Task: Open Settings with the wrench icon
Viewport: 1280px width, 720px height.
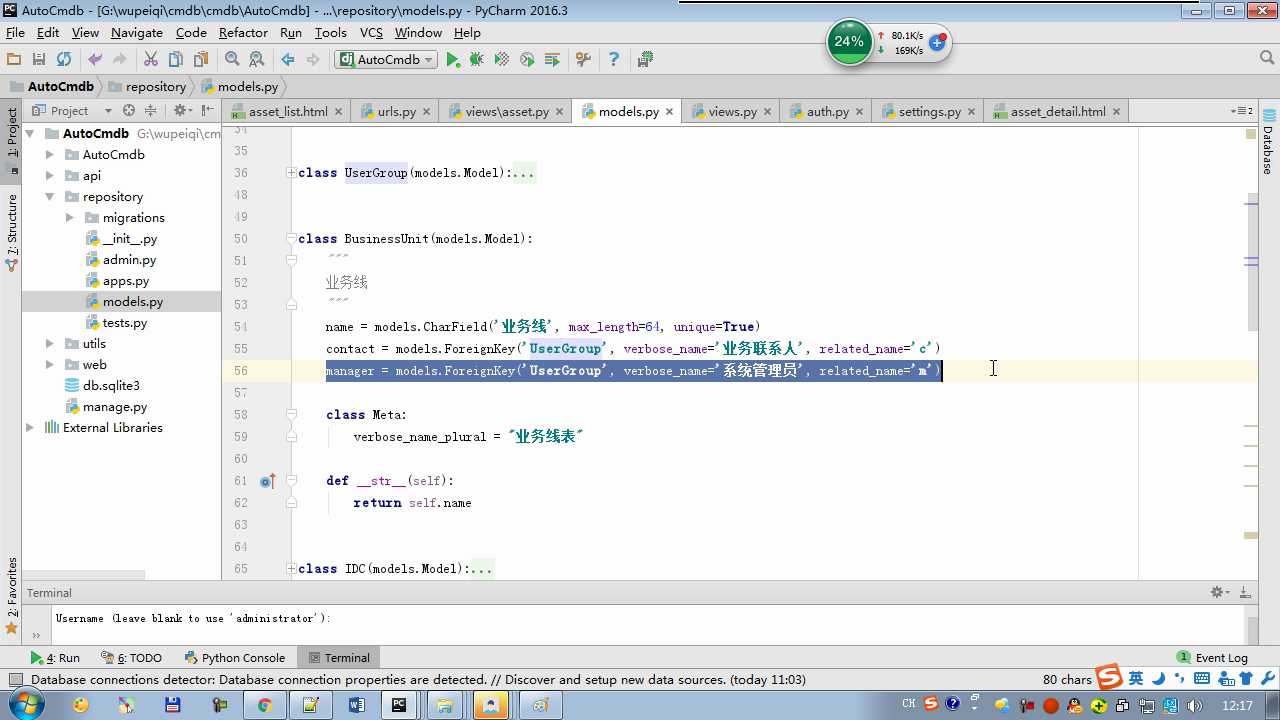Action: point(583,60)
